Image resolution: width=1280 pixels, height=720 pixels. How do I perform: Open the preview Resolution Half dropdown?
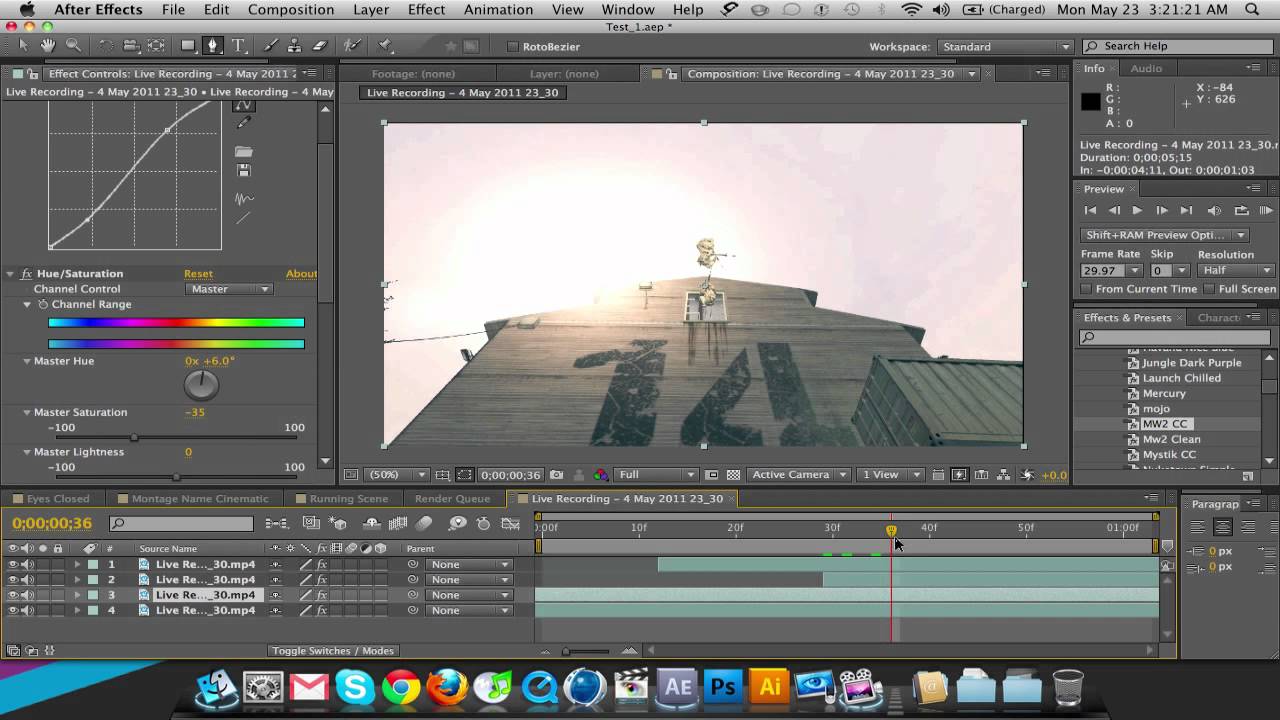tap(1236, 271)
